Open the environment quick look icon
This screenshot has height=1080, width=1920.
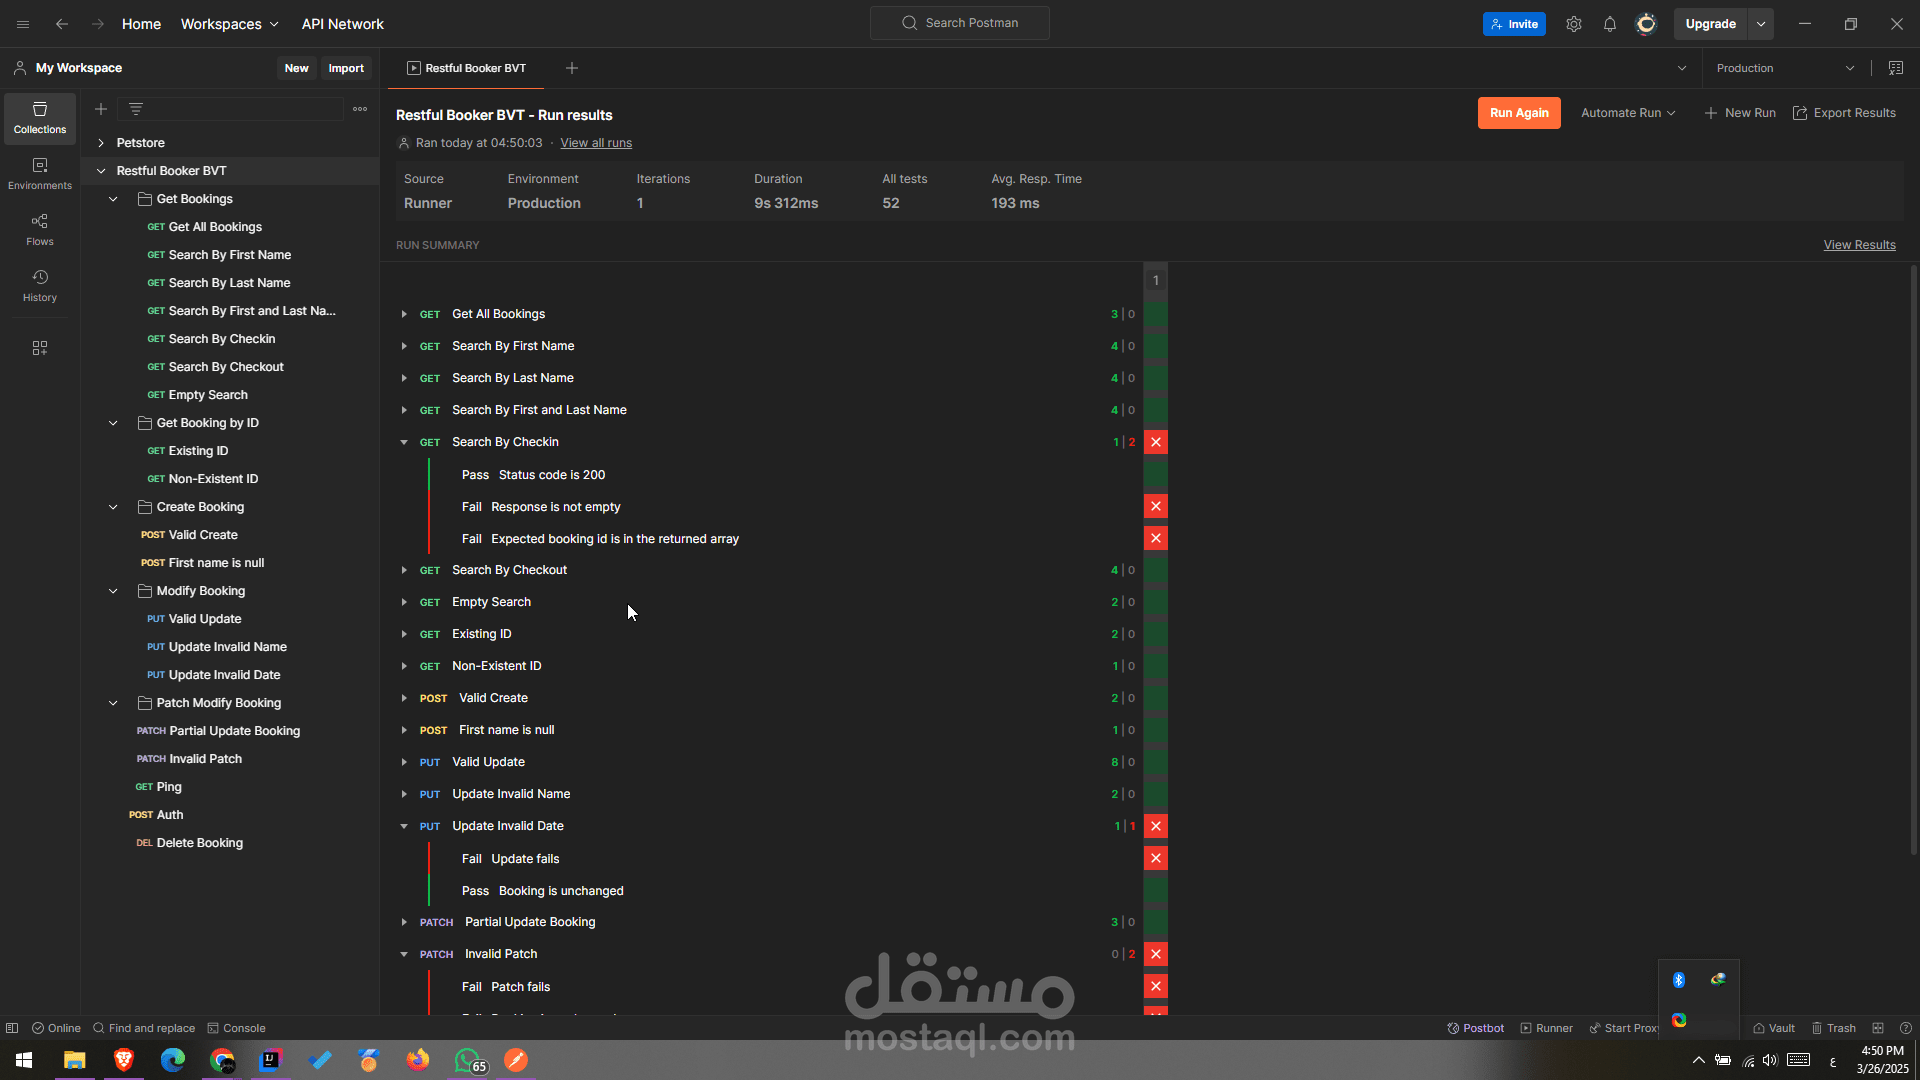(1896, 68)
